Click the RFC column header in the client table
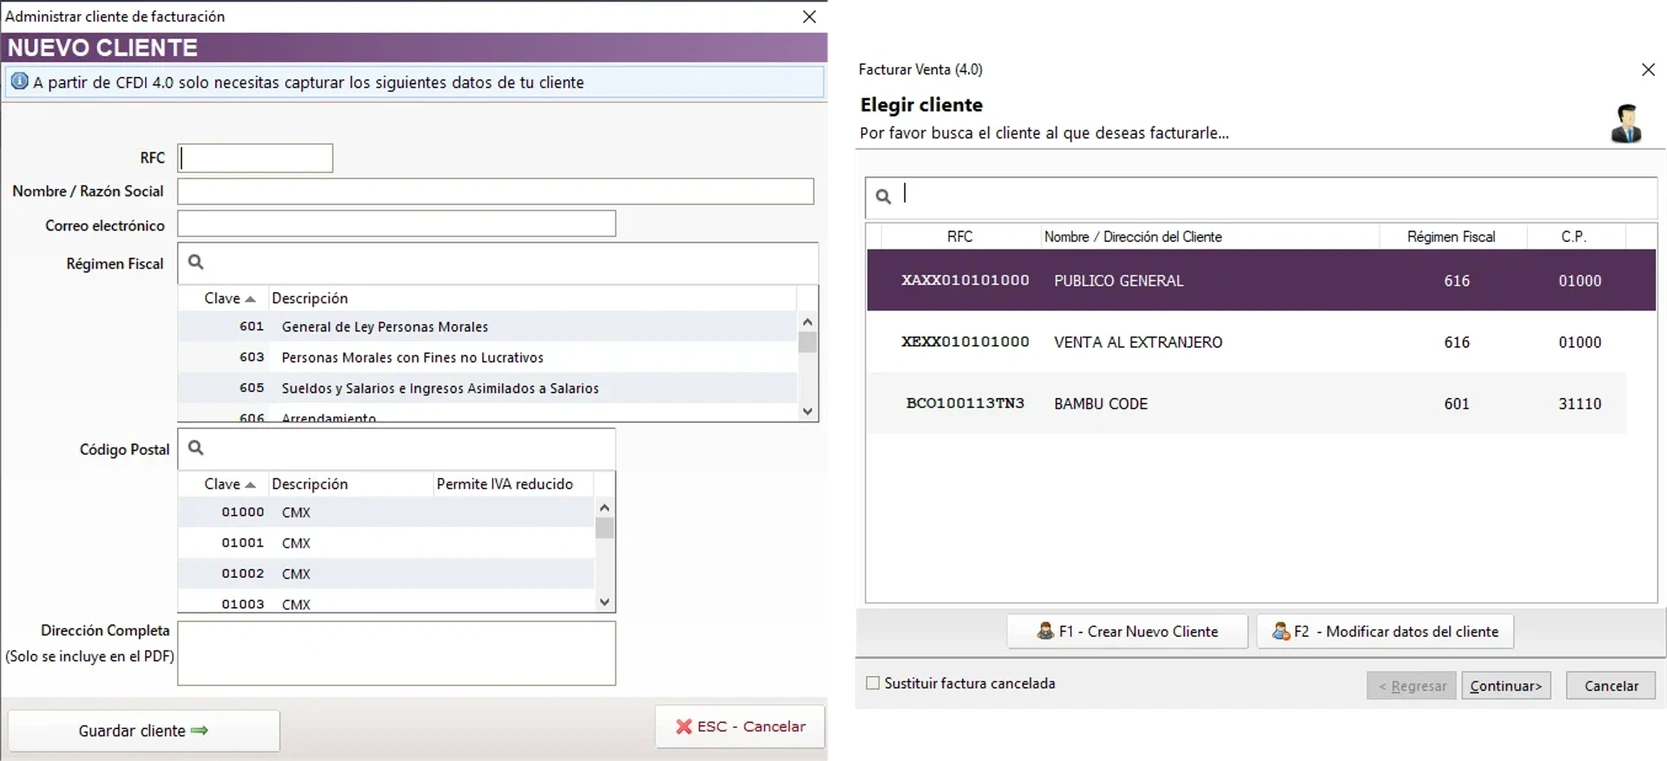This screenshot has width=1667, height=761. [x=960, y=237]
